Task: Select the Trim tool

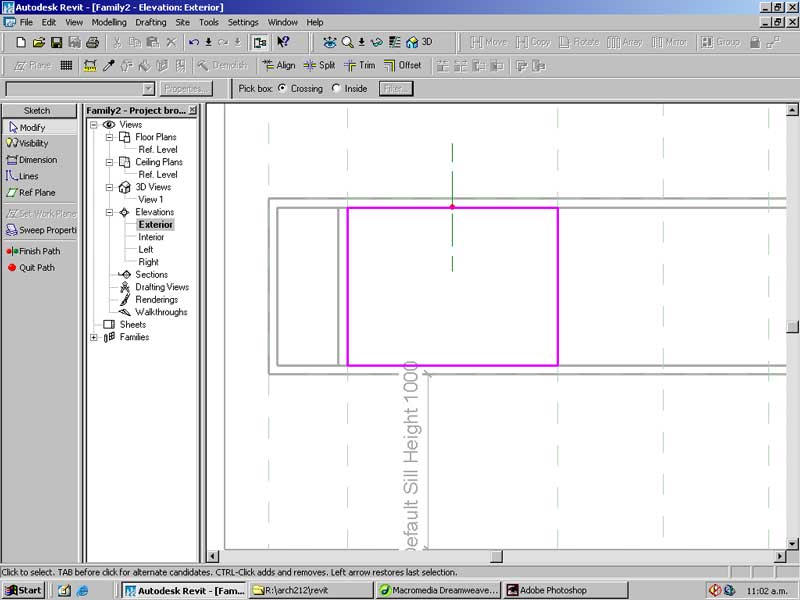Action: pyautogui.click(x=360, y=65)
